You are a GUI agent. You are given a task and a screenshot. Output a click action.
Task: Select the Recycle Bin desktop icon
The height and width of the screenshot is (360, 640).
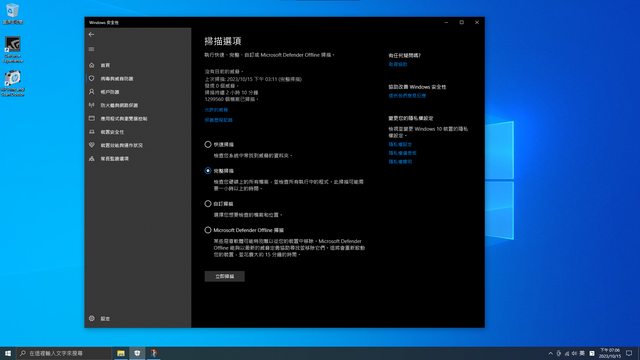pos(13,13)
